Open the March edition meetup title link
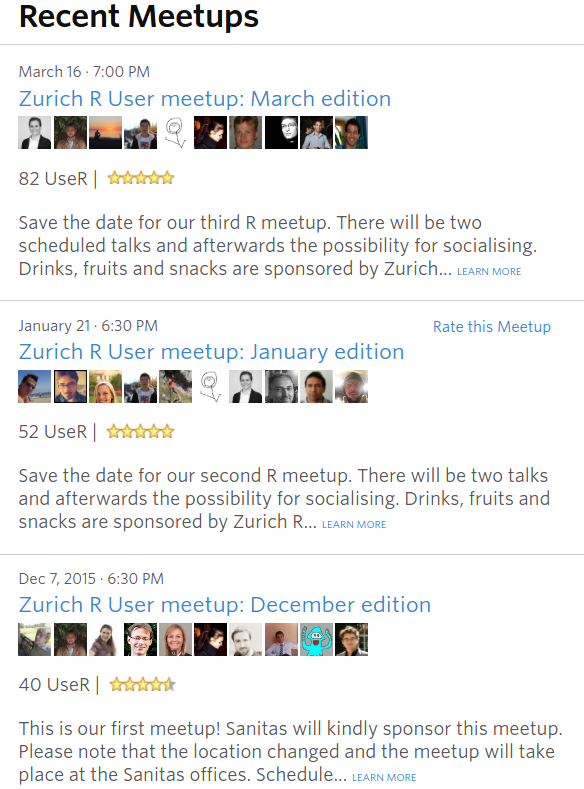Screen dimensions: 584x789 (205, 99)
